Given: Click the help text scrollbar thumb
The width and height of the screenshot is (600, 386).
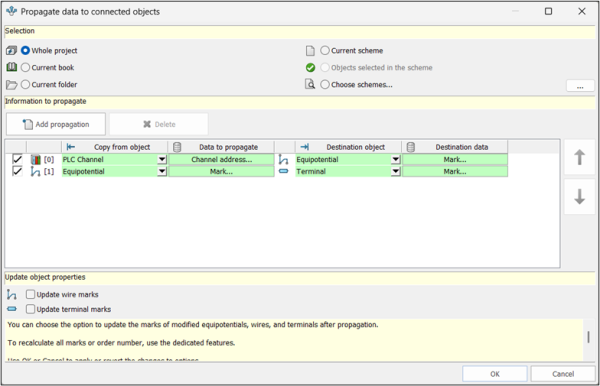Looking at the screenshot, I should [588, 337].
